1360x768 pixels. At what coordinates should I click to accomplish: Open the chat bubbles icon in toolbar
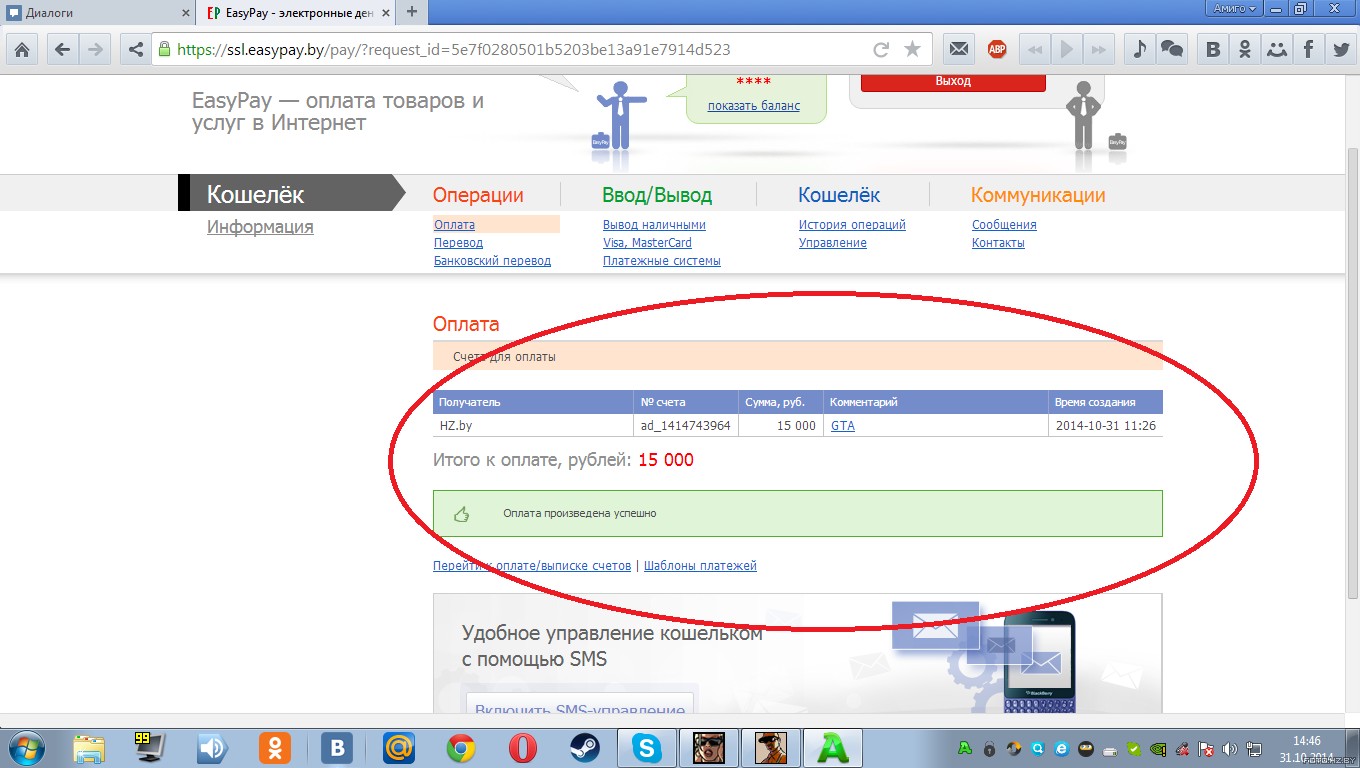(1171, 49)
